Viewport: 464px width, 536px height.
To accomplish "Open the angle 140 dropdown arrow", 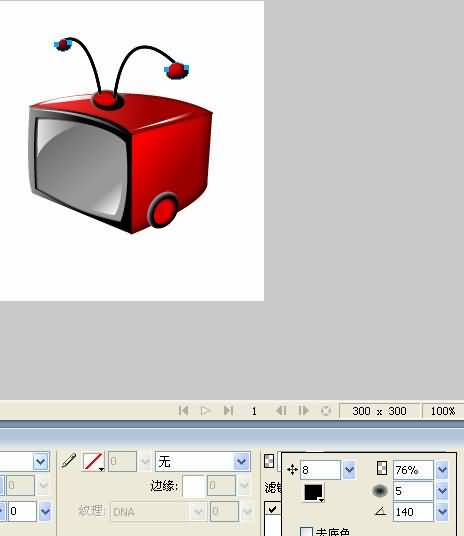I will [x=442, y=512].
